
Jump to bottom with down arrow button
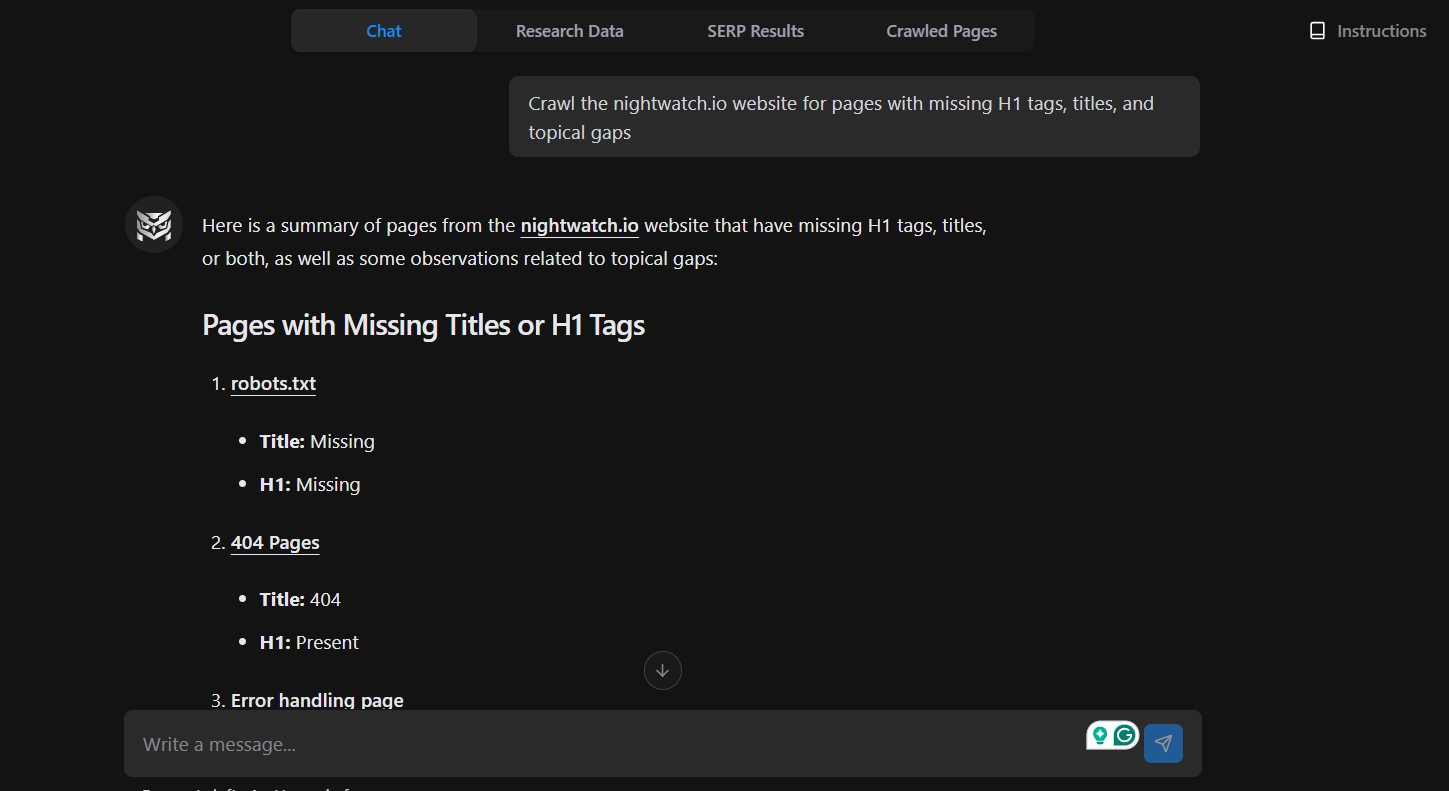(x=662, y=671)
